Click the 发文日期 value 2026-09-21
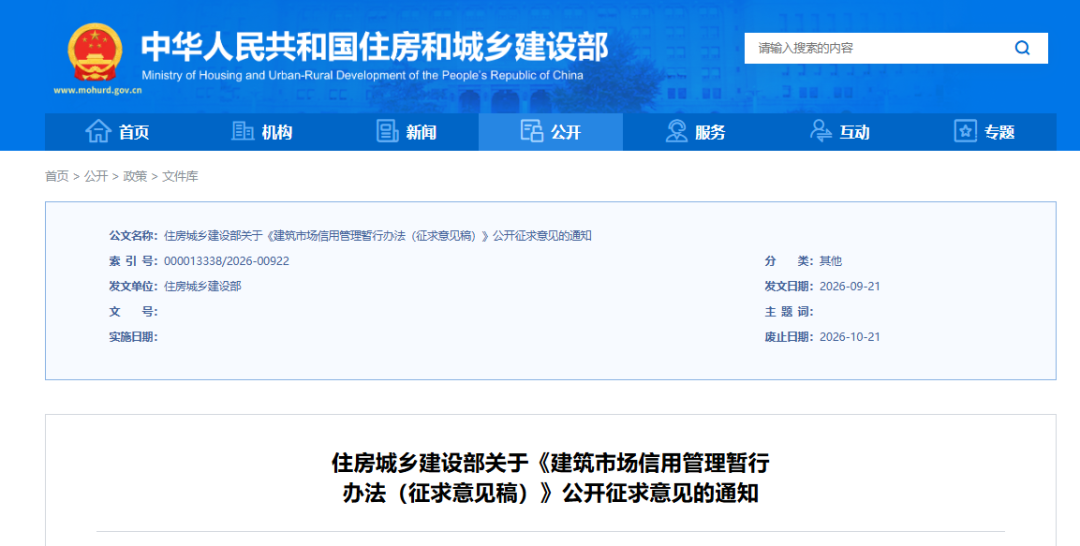Screen dimensions: 1080x546 [850, 286]
